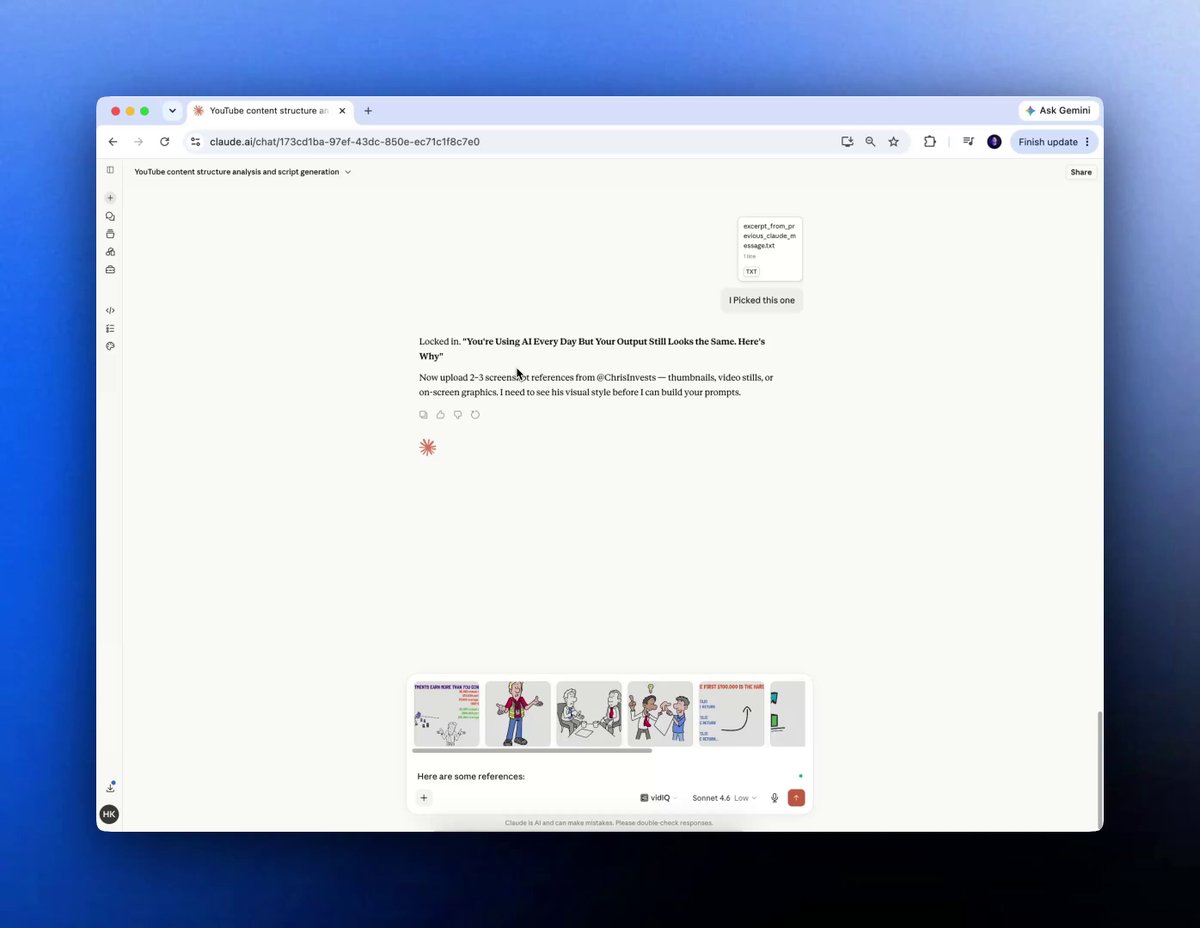The width and height of the screenshot is (1200, 928).
Task: Copy the Claude response with copy icon
Action: (x=423, y=414)
